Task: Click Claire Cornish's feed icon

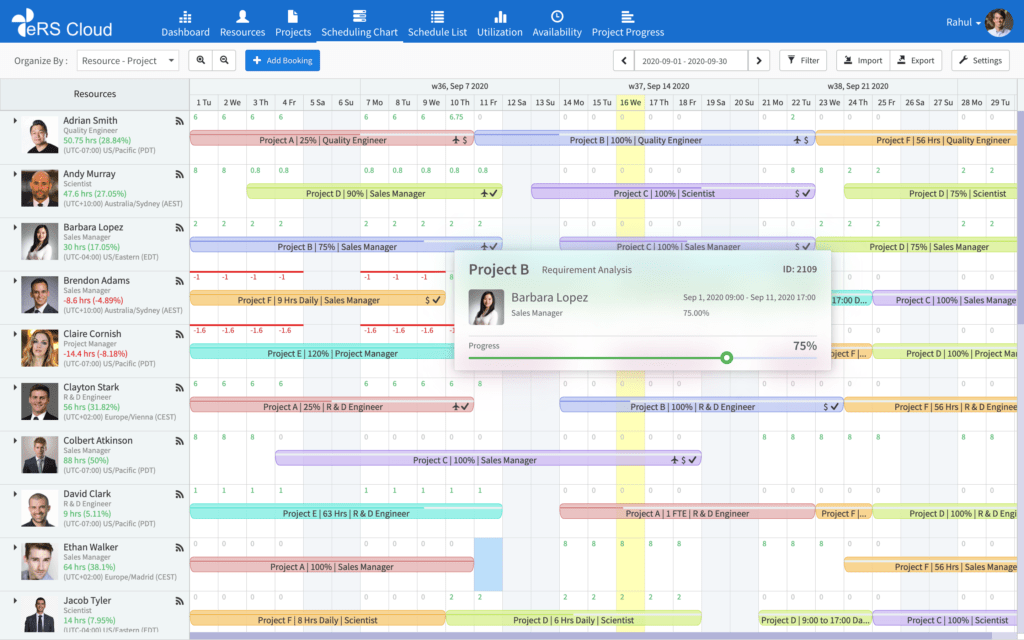Action: pos(179,334)
